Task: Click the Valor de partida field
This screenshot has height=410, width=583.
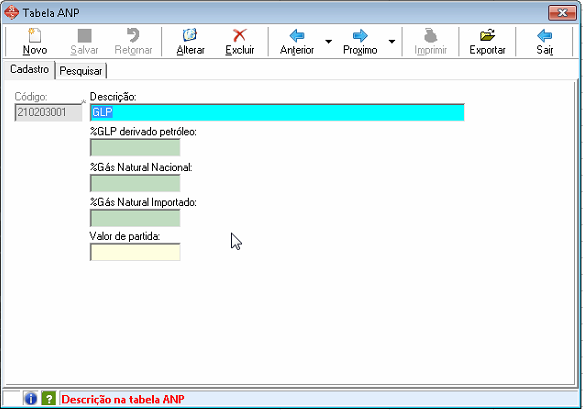Action: click(x=135, y=252)
